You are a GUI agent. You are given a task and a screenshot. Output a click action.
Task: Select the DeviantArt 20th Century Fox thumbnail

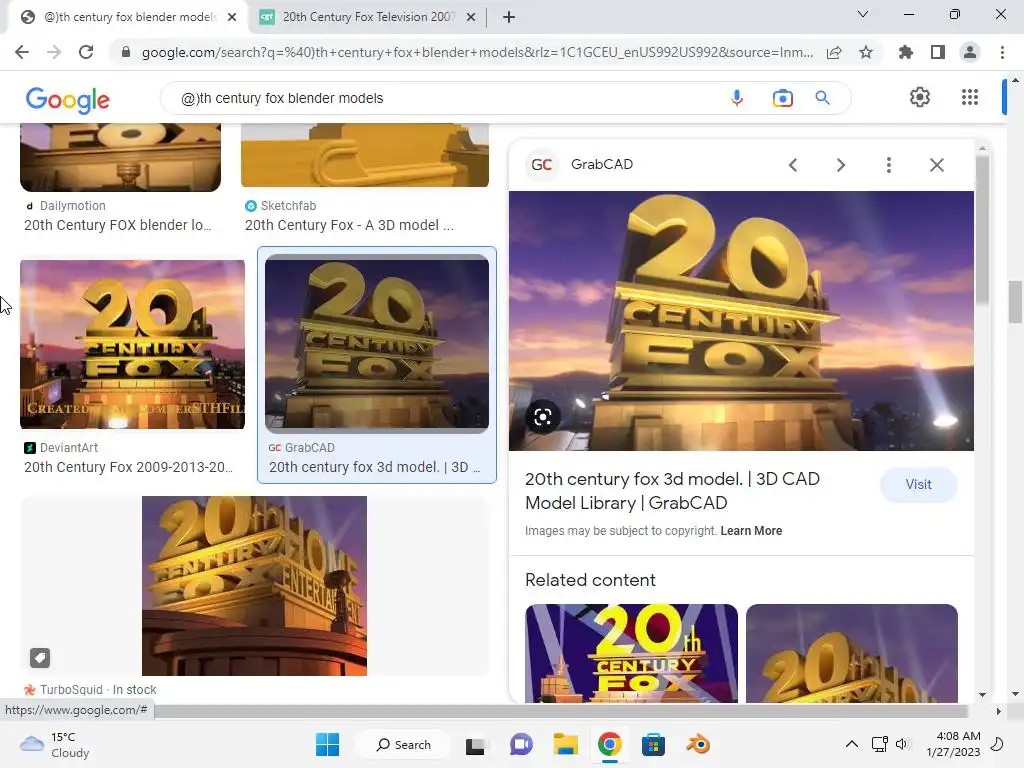pyautogui.click(x=133, y=344)
